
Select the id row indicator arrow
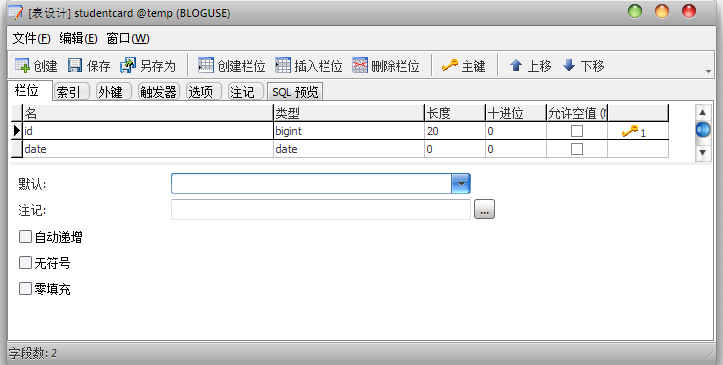[17, 131]
